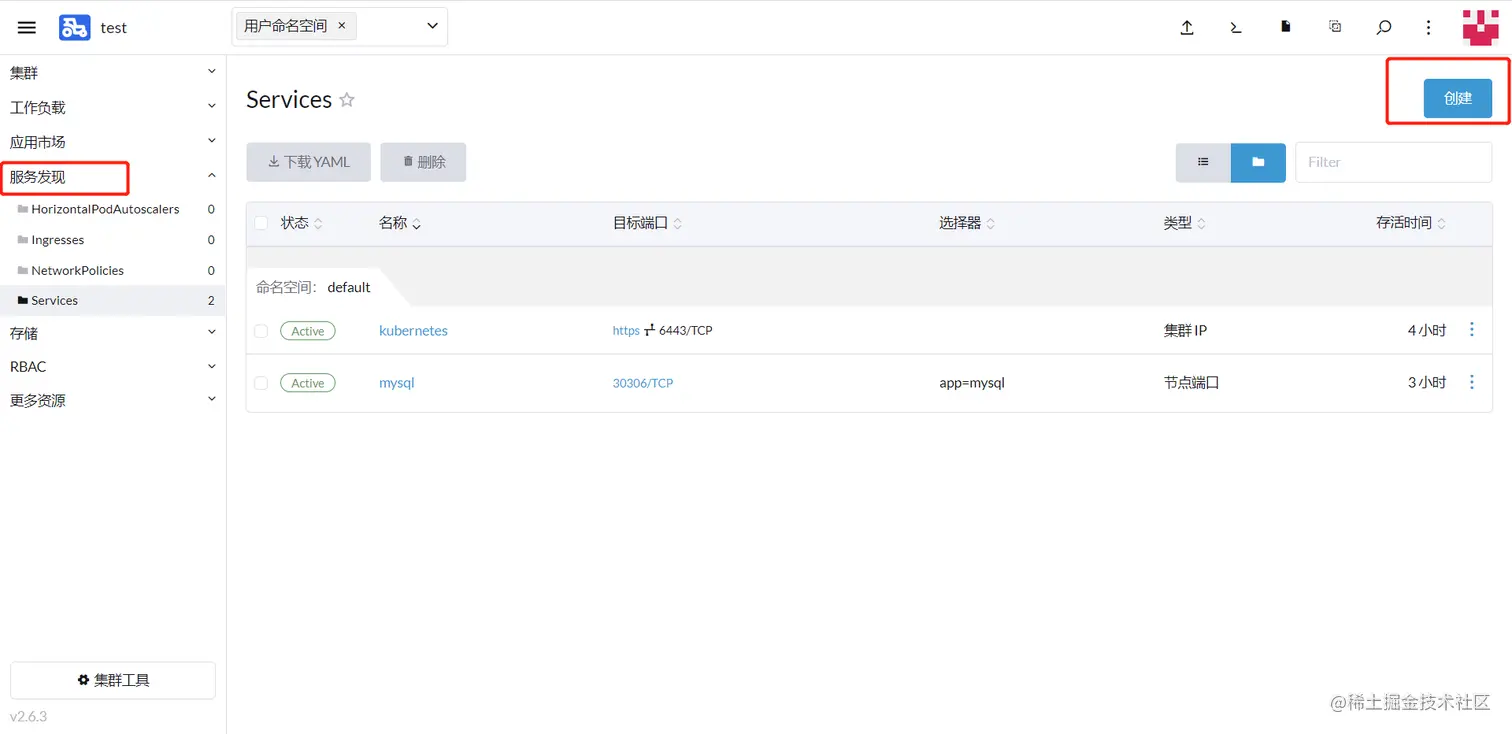
Task: Expand the 更多资源 sidebar section
Action: tap(112, 400)
